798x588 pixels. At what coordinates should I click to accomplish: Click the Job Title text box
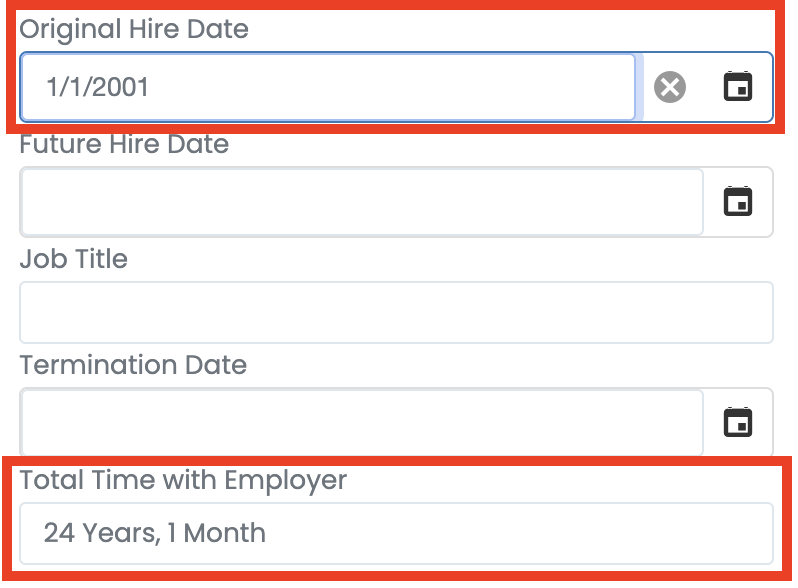pos(396,312)
